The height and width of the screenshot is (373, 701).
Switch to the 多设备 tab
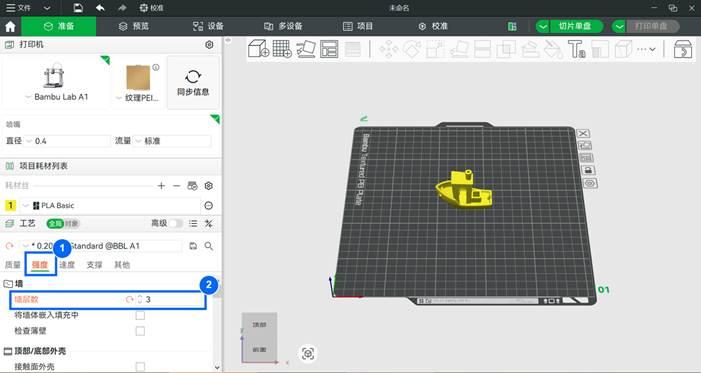click(x=283, y=26)
